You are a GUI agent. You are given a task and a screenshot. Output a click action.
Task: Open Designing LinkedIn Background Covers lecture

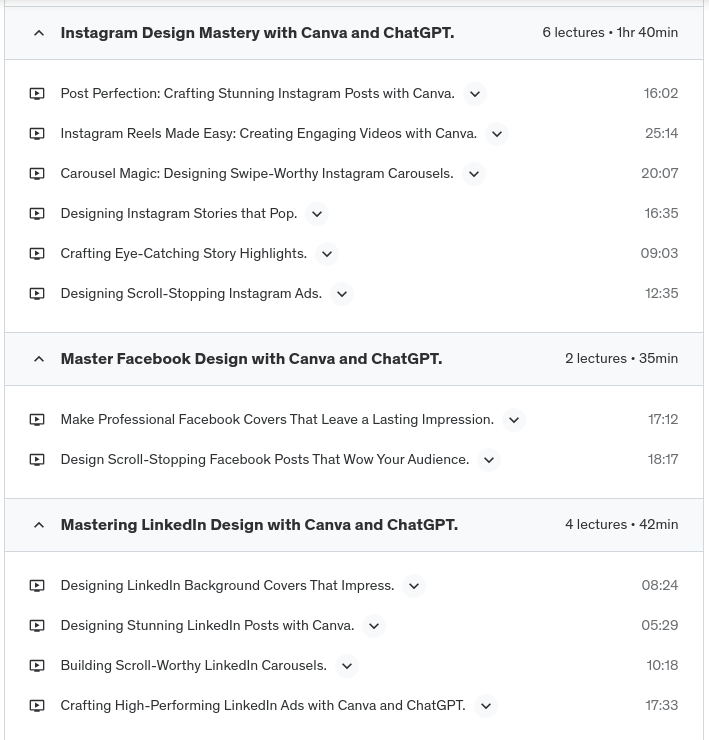[227, 585]
